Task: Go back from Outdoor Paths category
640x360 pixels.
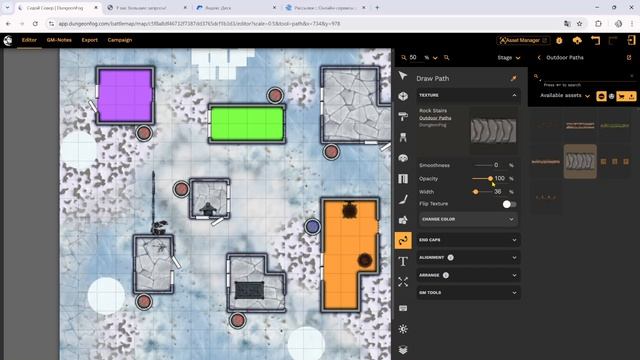Action: point(539,58)
